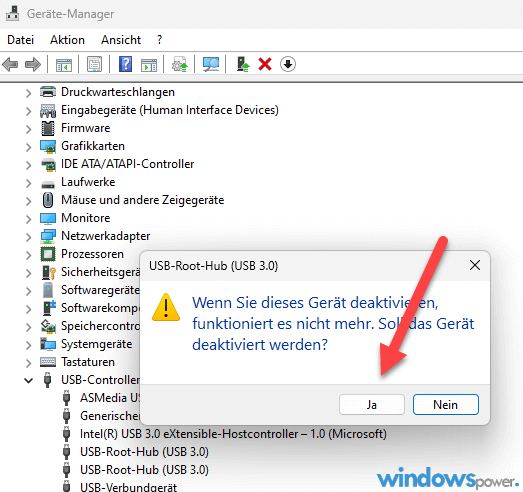The width and height of the screenshot is (523, 492).
Task: Open the Datei menu
Action: tap(21, 40)
